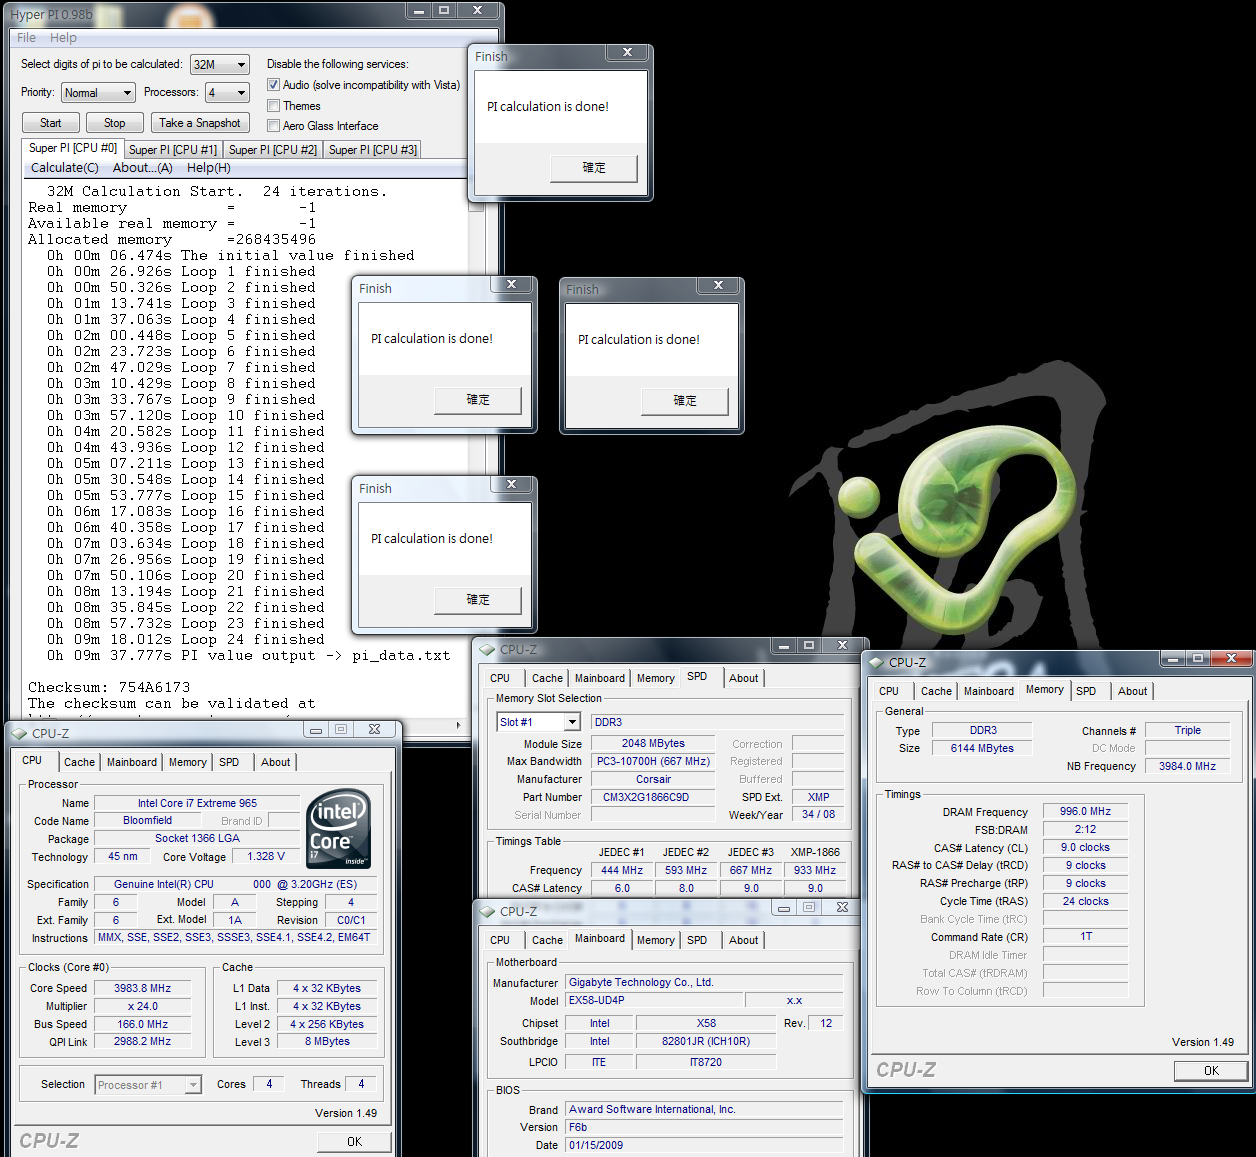Click CPU-Z icon in SPD window title bar
The height and width of the screenshot is (1157, 1256).
pyautogui.click(x=487, y=649)
